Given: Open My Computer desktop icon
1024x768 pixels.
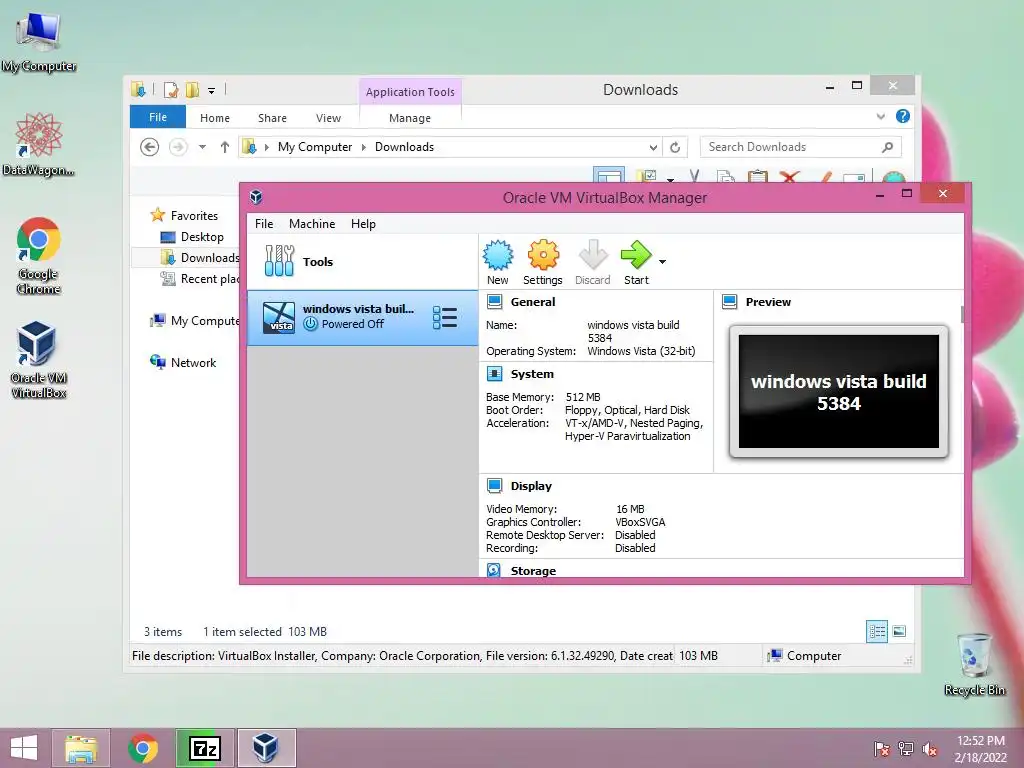Looking at the screenshot, I should (39, 42).
